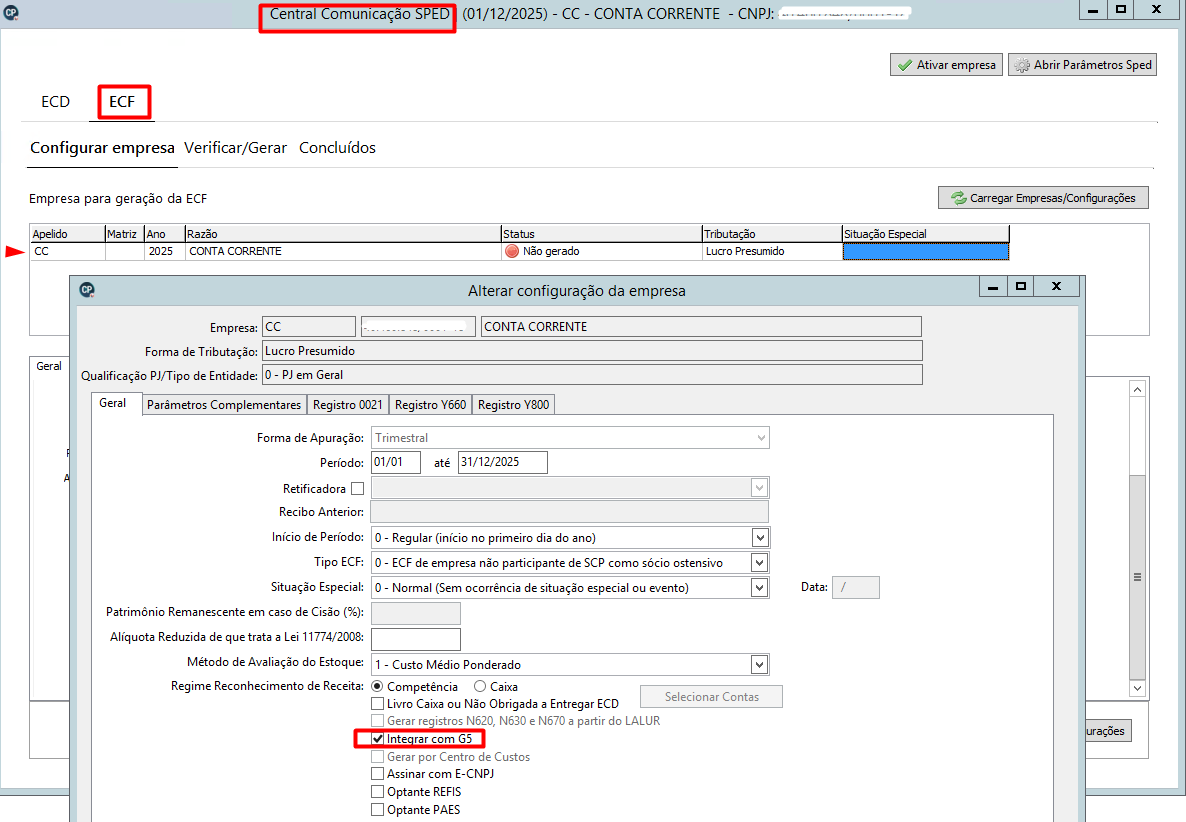Open the Forma de Apuração dropdown

pos(761,438)
